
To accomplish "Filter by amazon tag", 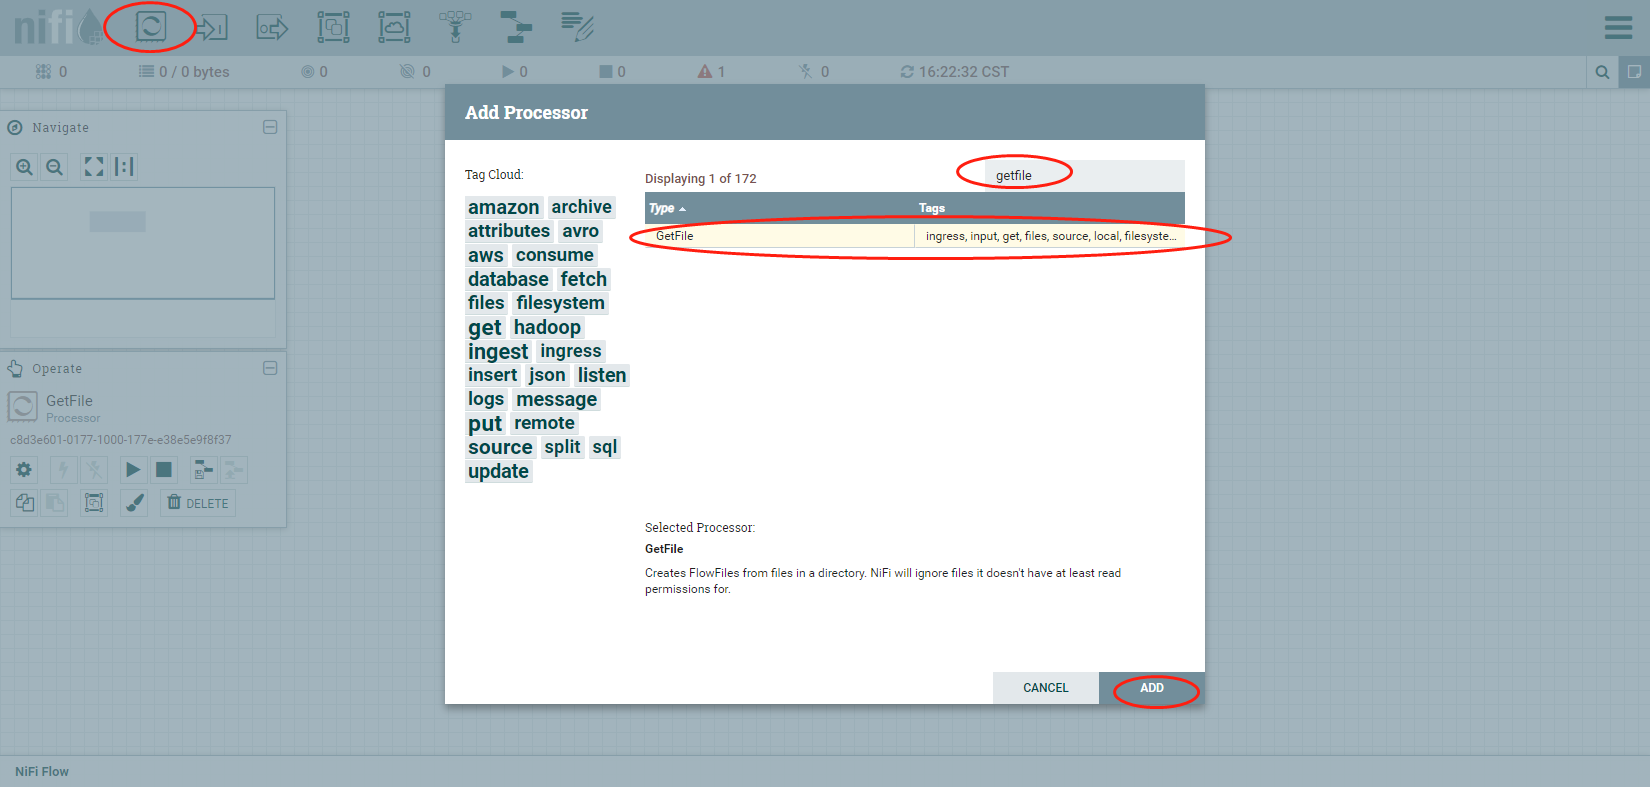I will [504, 207].
